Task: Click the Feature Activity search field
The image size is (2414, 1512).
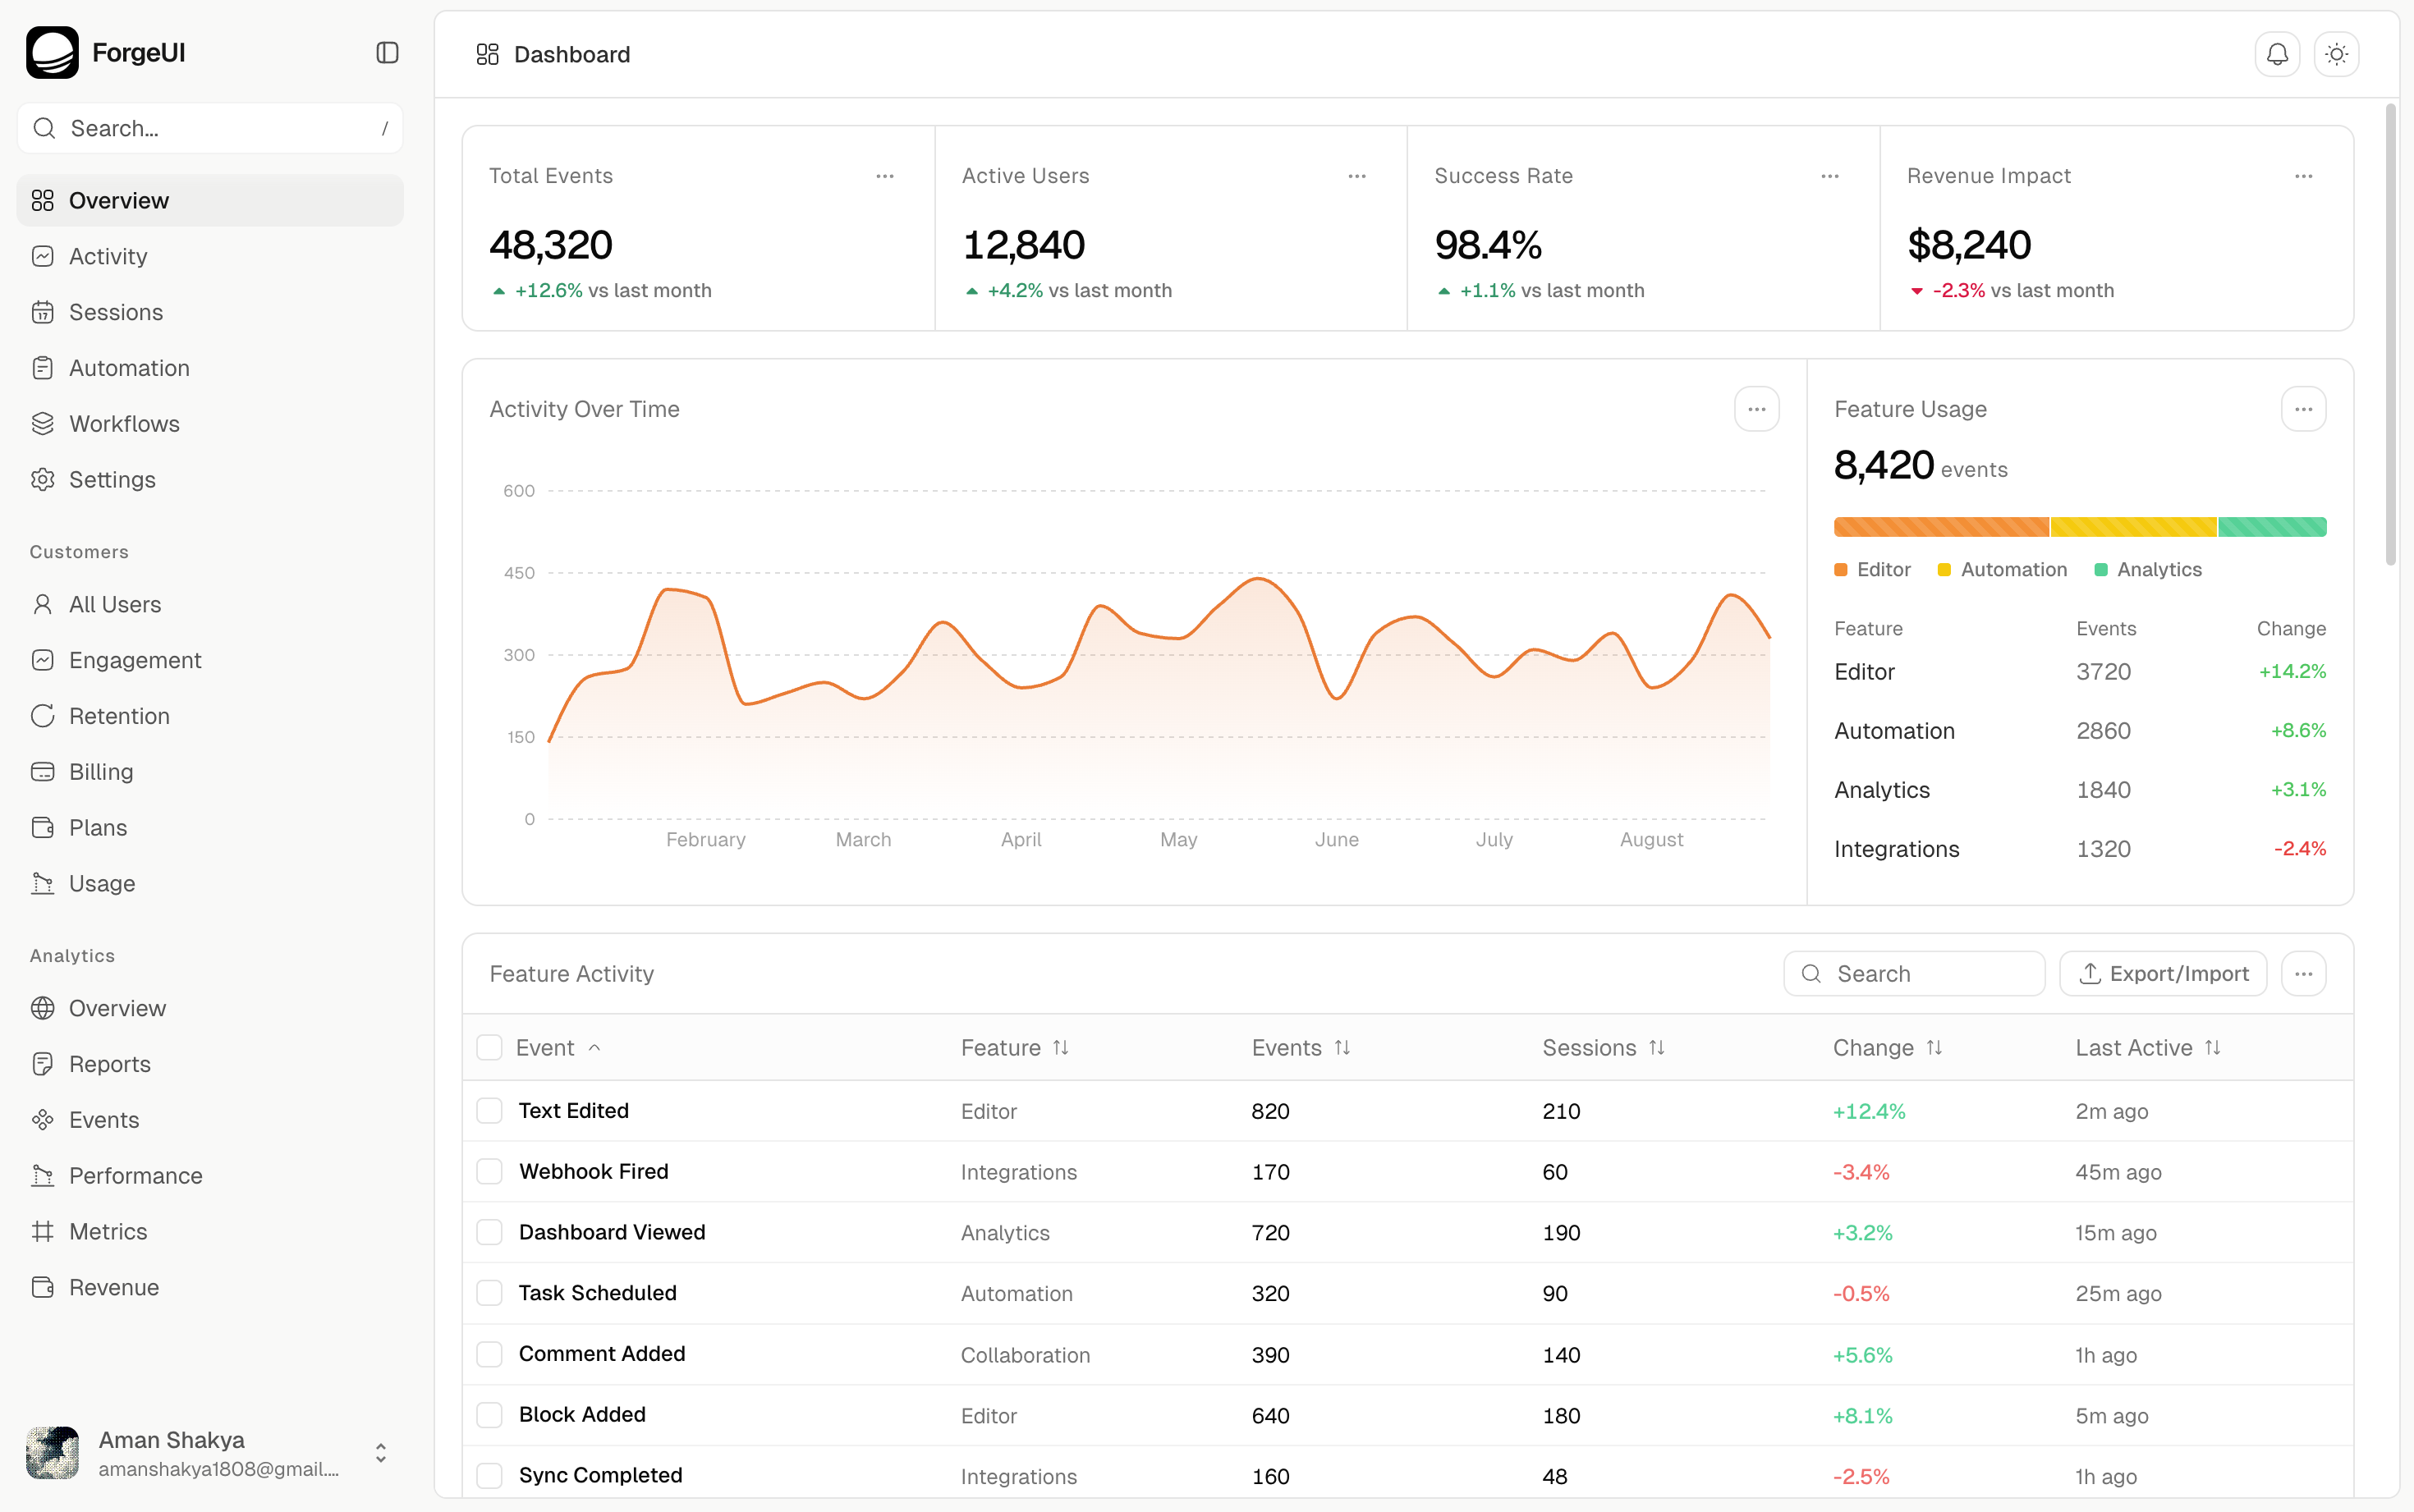Action: click(x=1912, y=973)
